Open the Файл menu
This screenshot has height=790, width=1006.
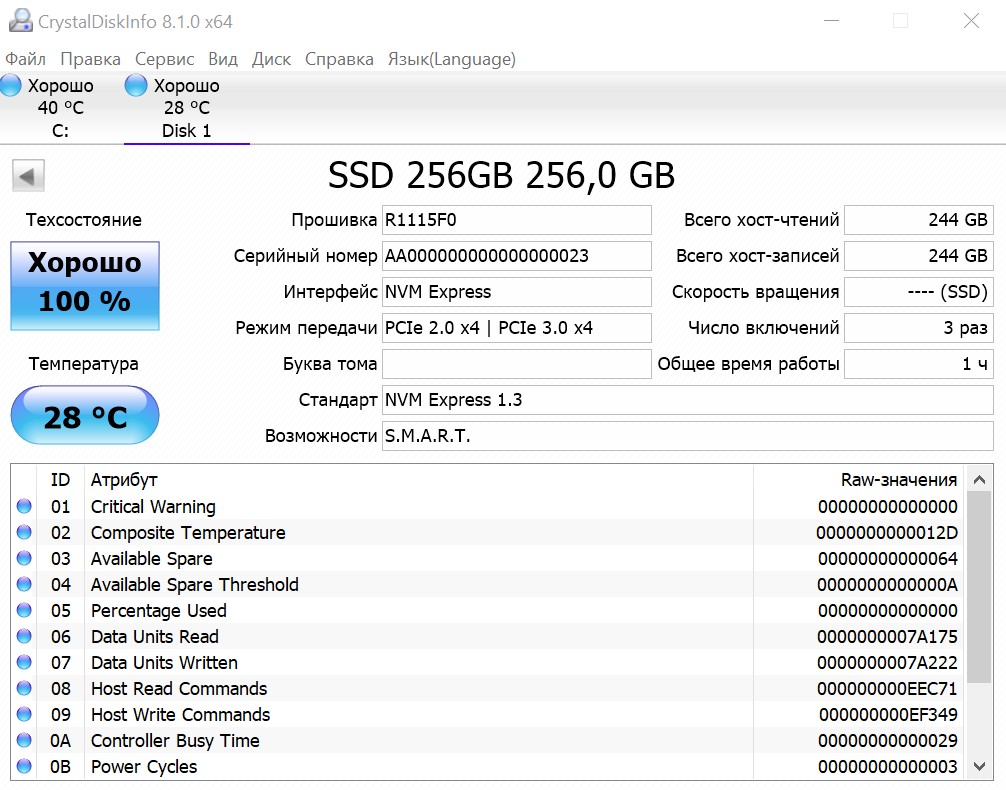(25, 59)
